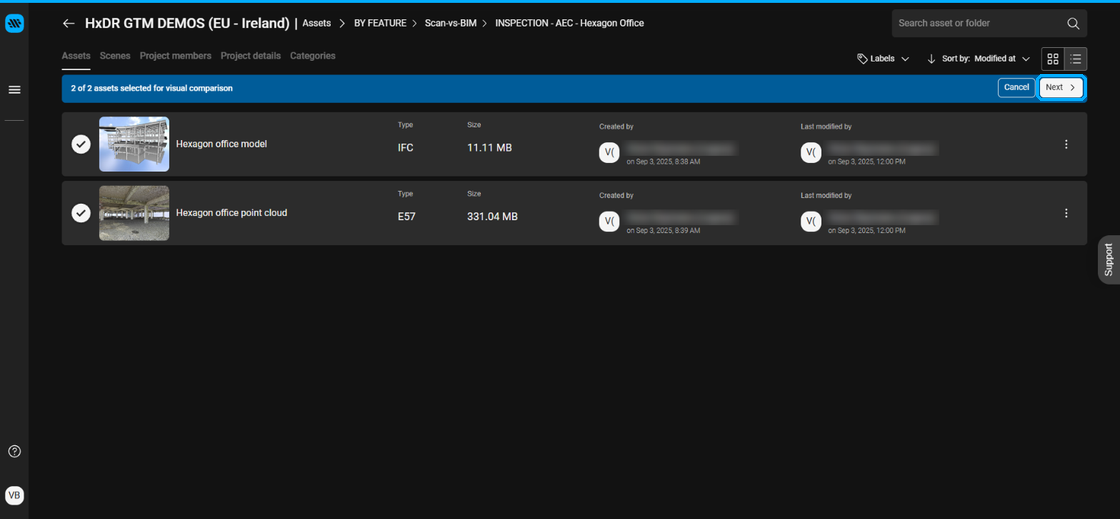Open options menu for Hexagon office model
Viewport: 1120px width, 519px height.
coord(1066,144)
